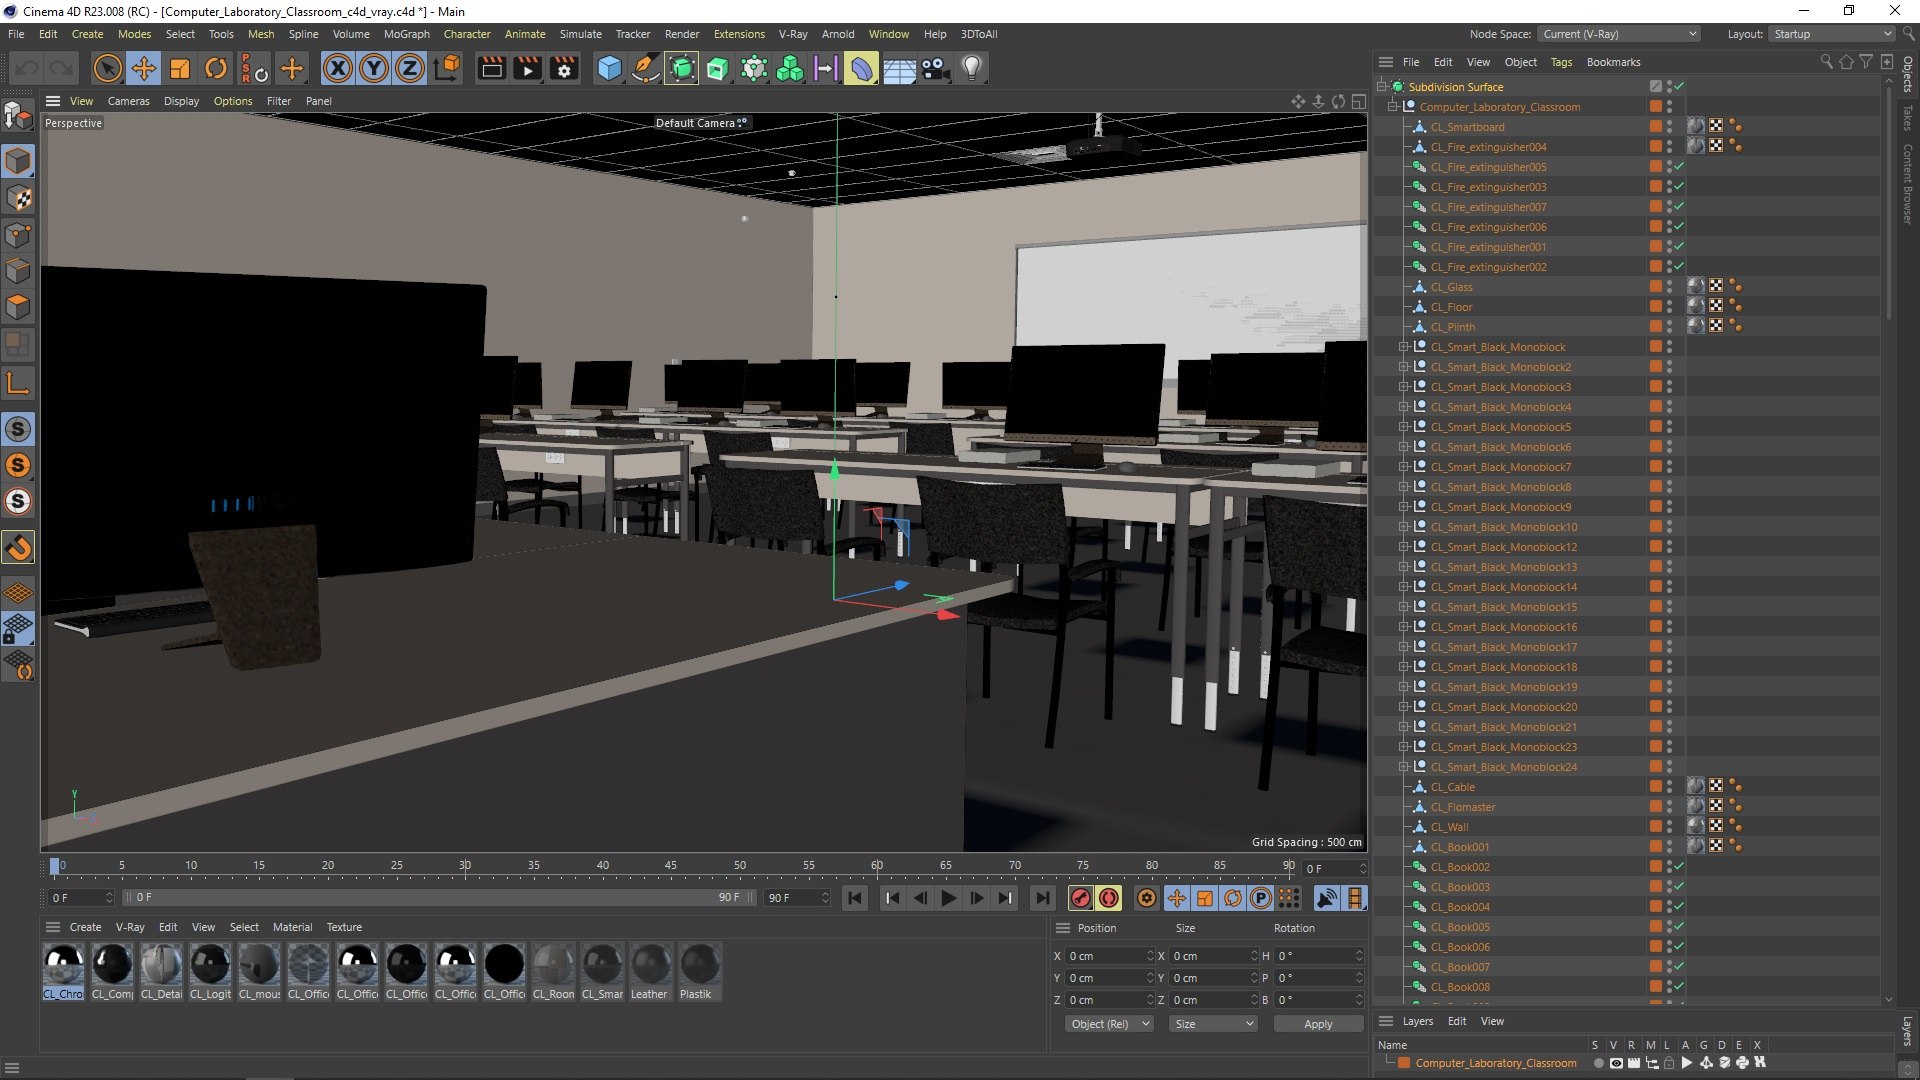
Task: Click the Floor/Sky environment icon
Action: [x=899, y=68]
